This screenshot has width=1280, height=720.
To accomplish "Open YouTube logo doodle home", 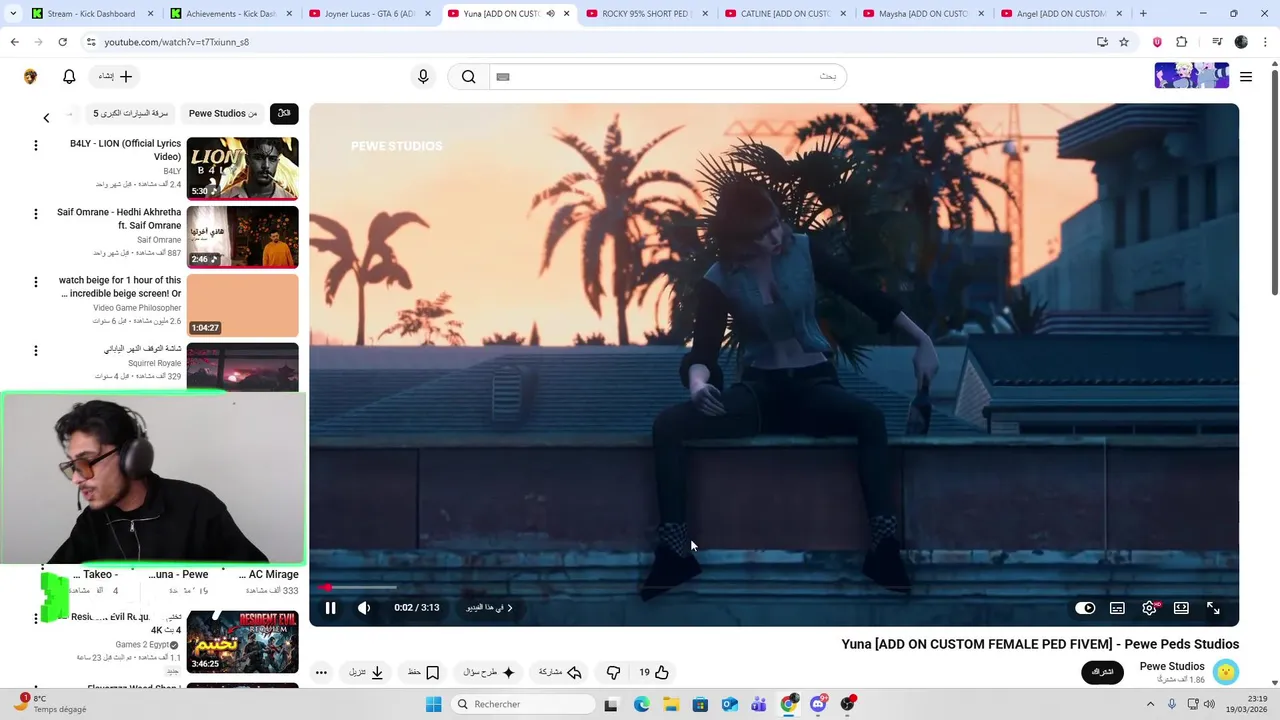I will coord(1191,76).
